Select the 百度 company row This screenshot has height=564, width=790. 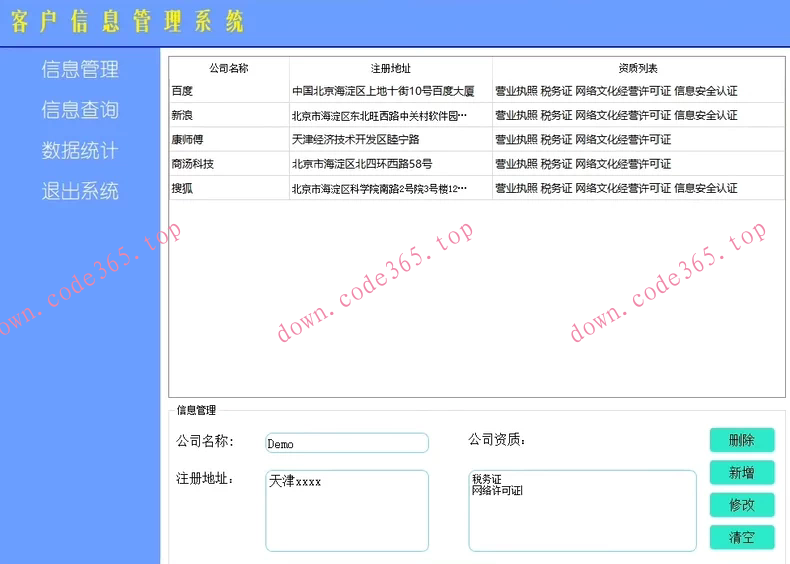477,91
